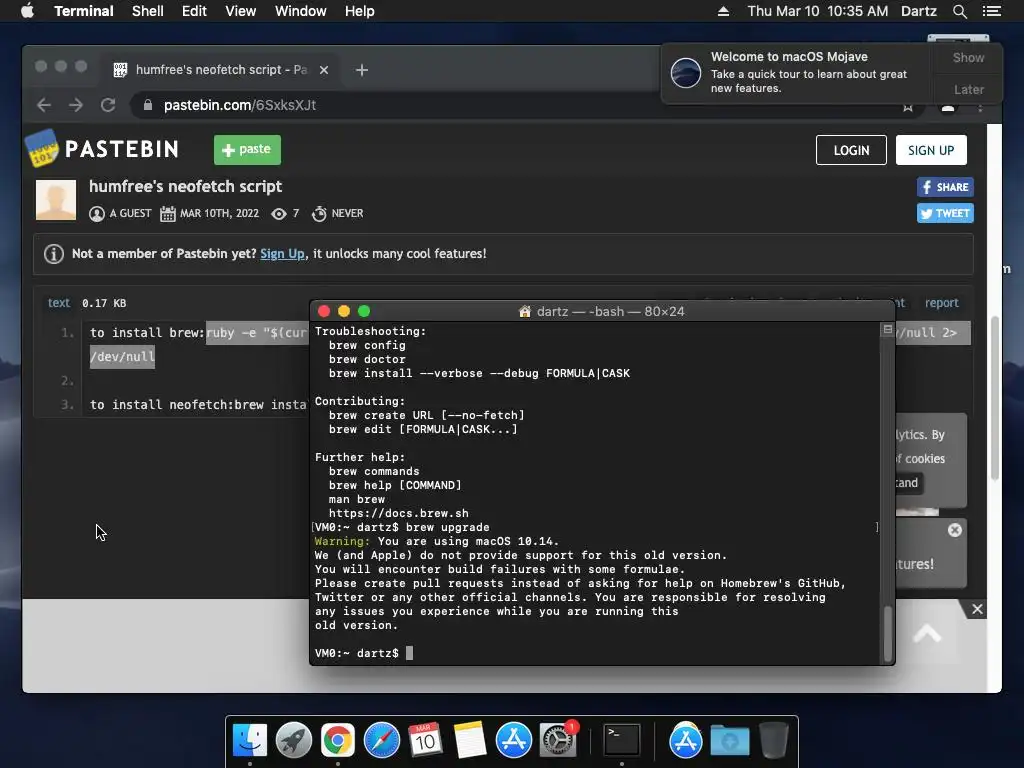
Task: Select the humfree's neofetch script browser tab
Action: click(221, 69)
